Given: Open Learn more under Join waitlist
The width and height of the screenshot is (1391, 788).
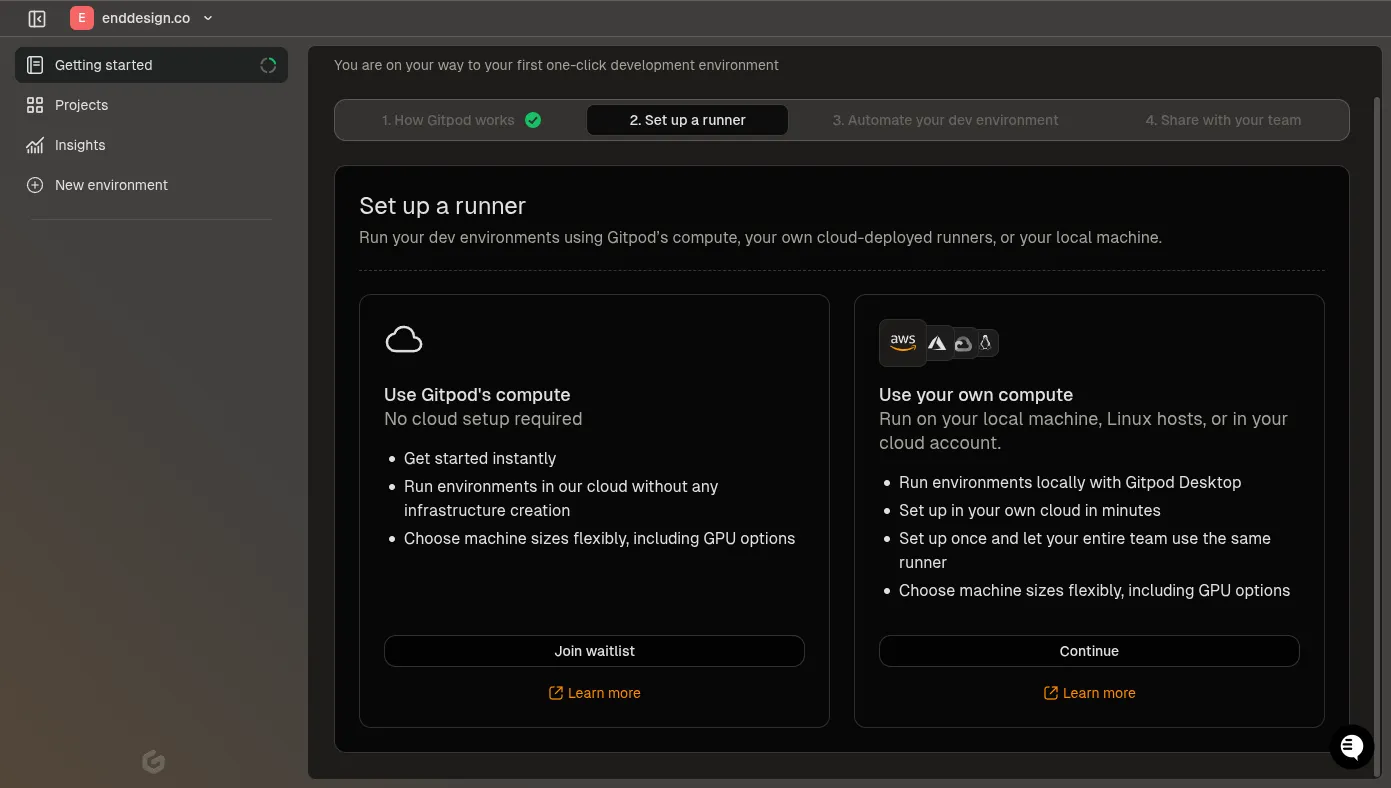Looking at the screenshot, I should tap(594, 693).
